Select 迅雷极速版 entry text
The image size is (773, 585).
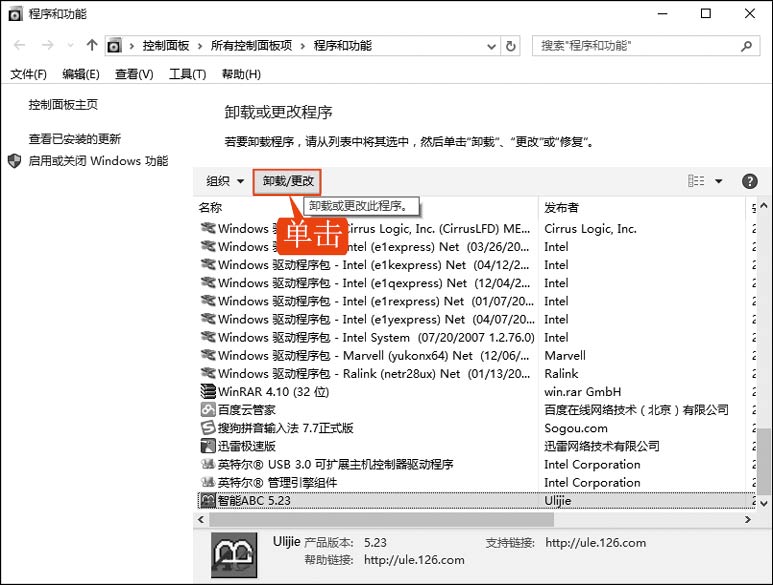pos(246,446)
